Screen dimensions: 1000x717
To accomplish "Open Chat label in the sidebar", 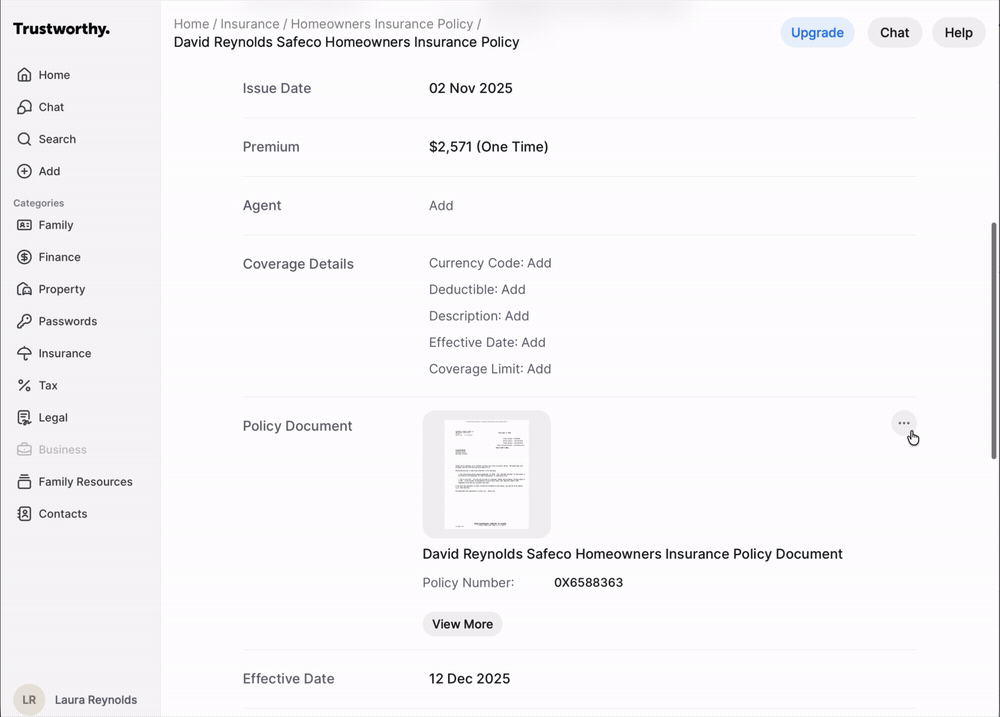I will click(x=51, y=107).
